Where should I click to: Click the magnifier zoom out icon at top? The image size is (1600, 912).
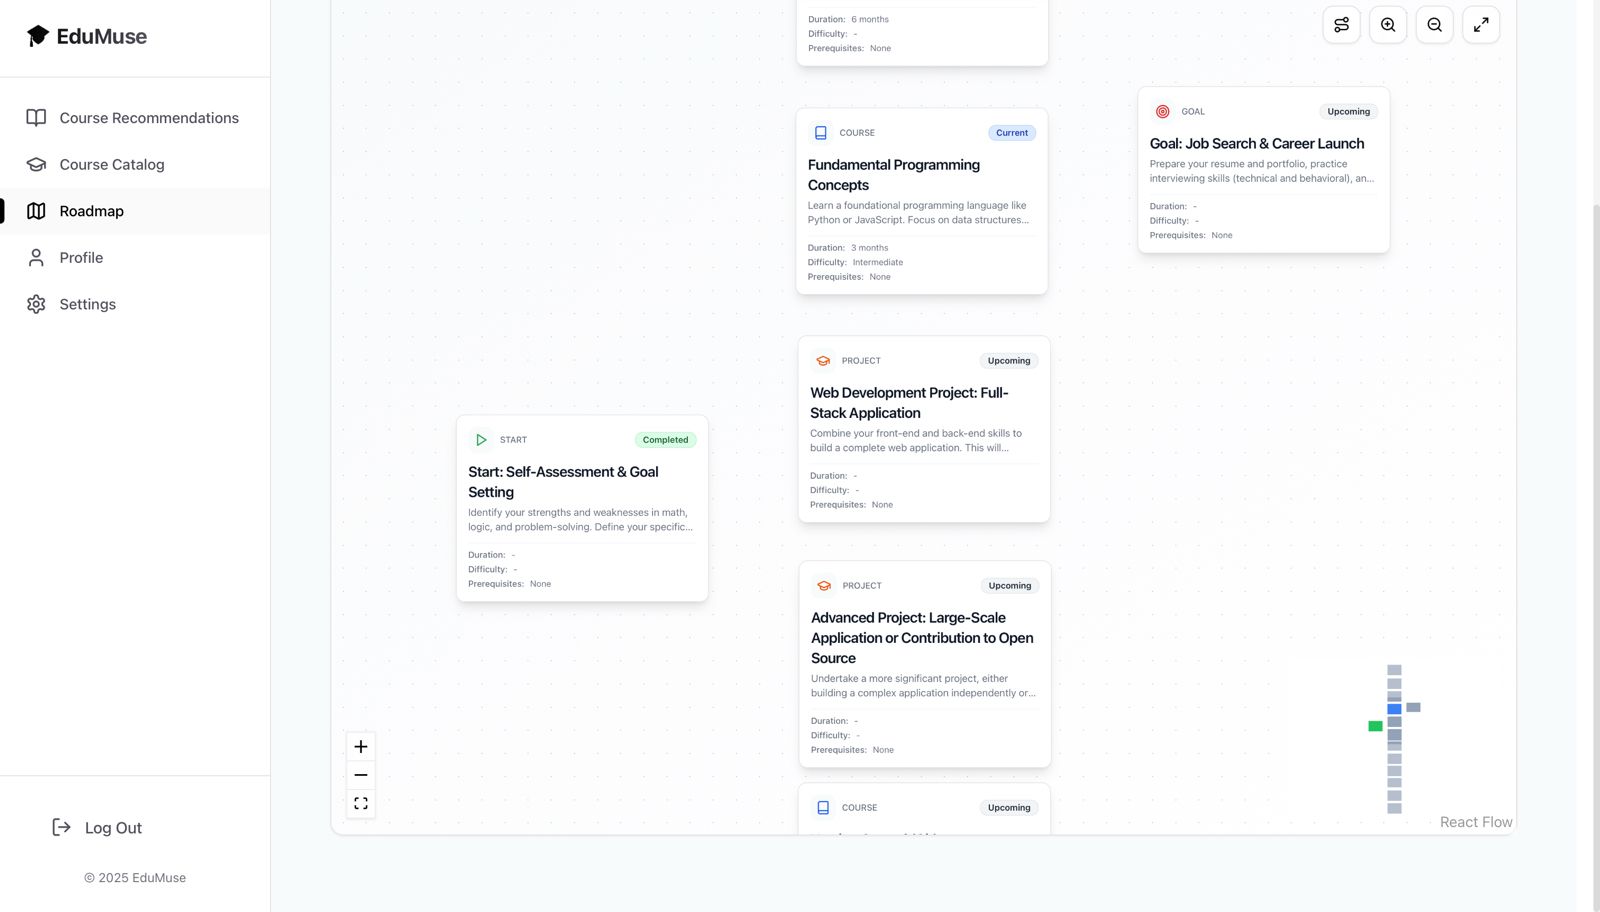coord(1435,25)
